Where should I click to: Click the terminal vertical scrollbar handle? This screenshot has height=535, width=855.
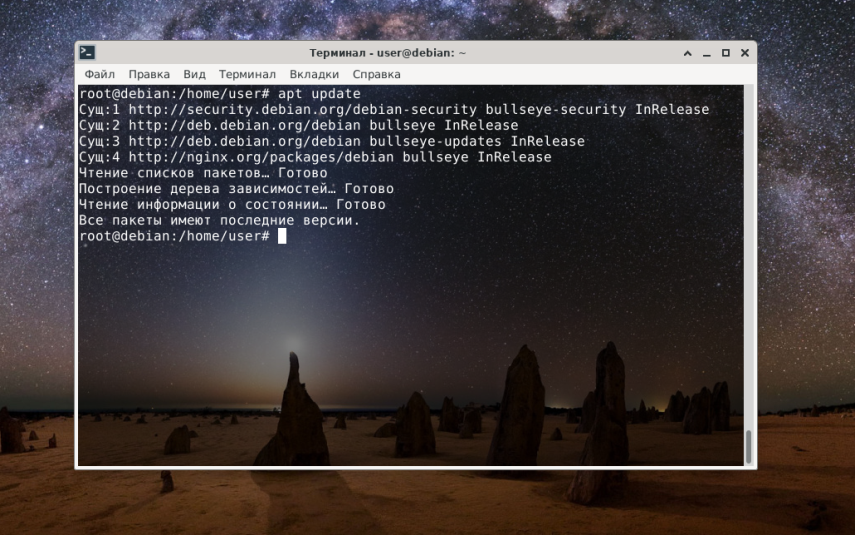749,446
